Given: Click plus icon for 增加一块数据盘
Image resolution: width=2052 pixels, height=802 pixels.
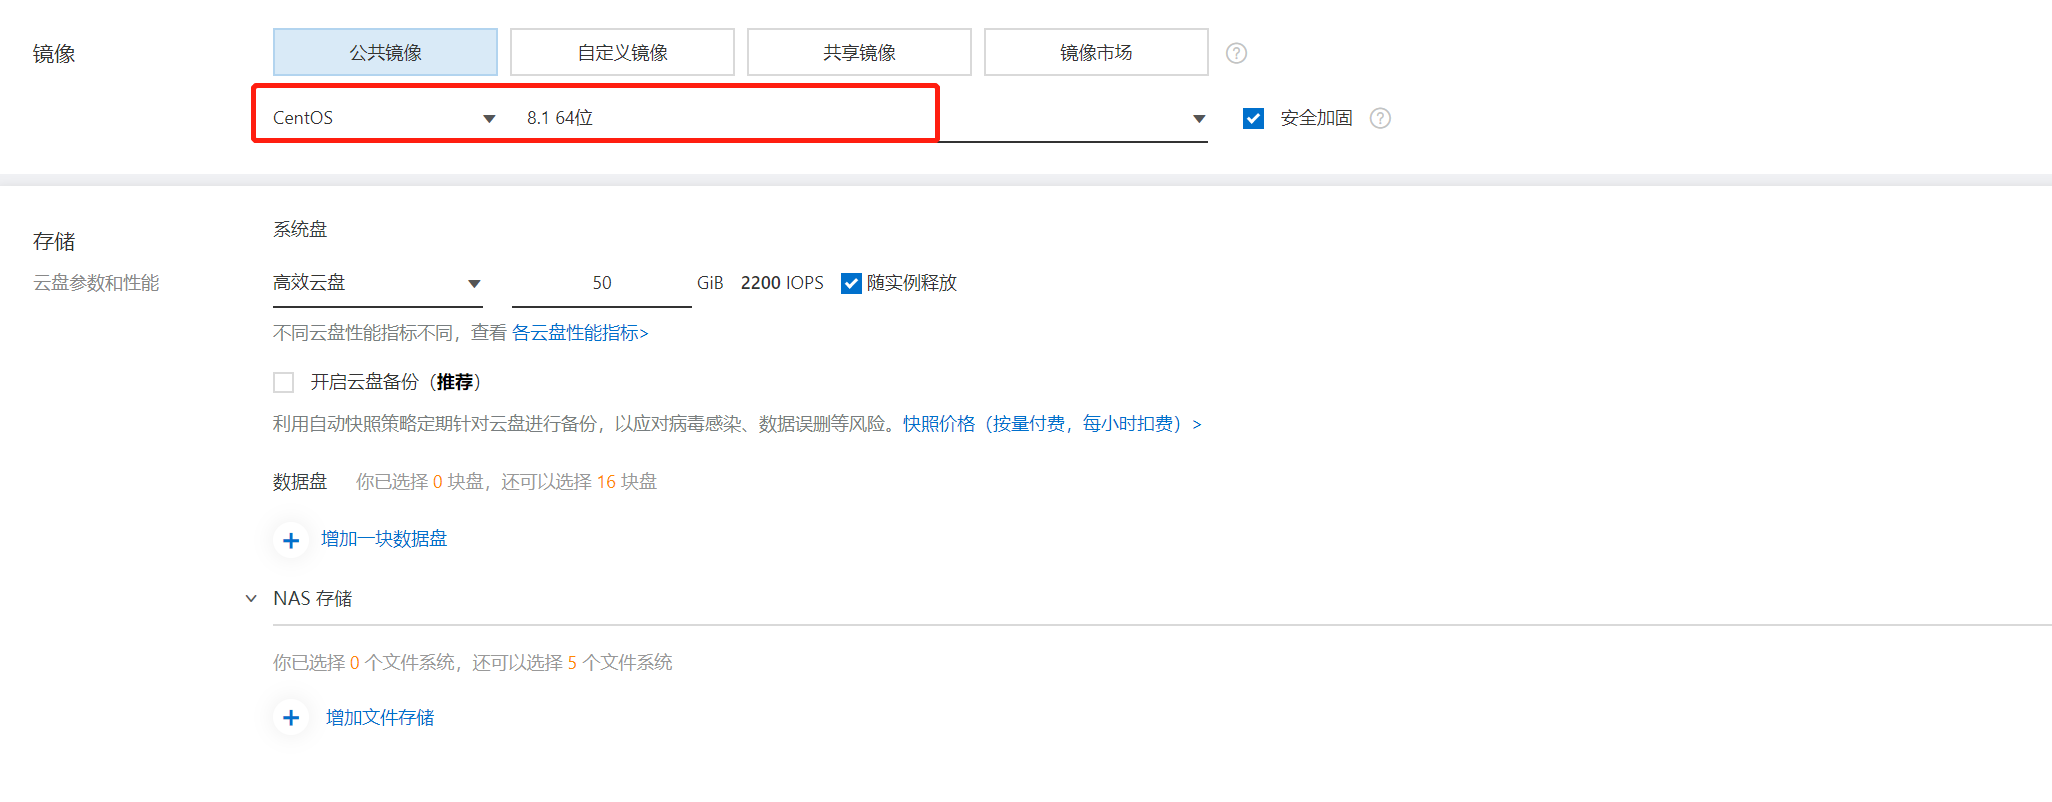Looking at the screenshot, I should click(x=291, y=540).
